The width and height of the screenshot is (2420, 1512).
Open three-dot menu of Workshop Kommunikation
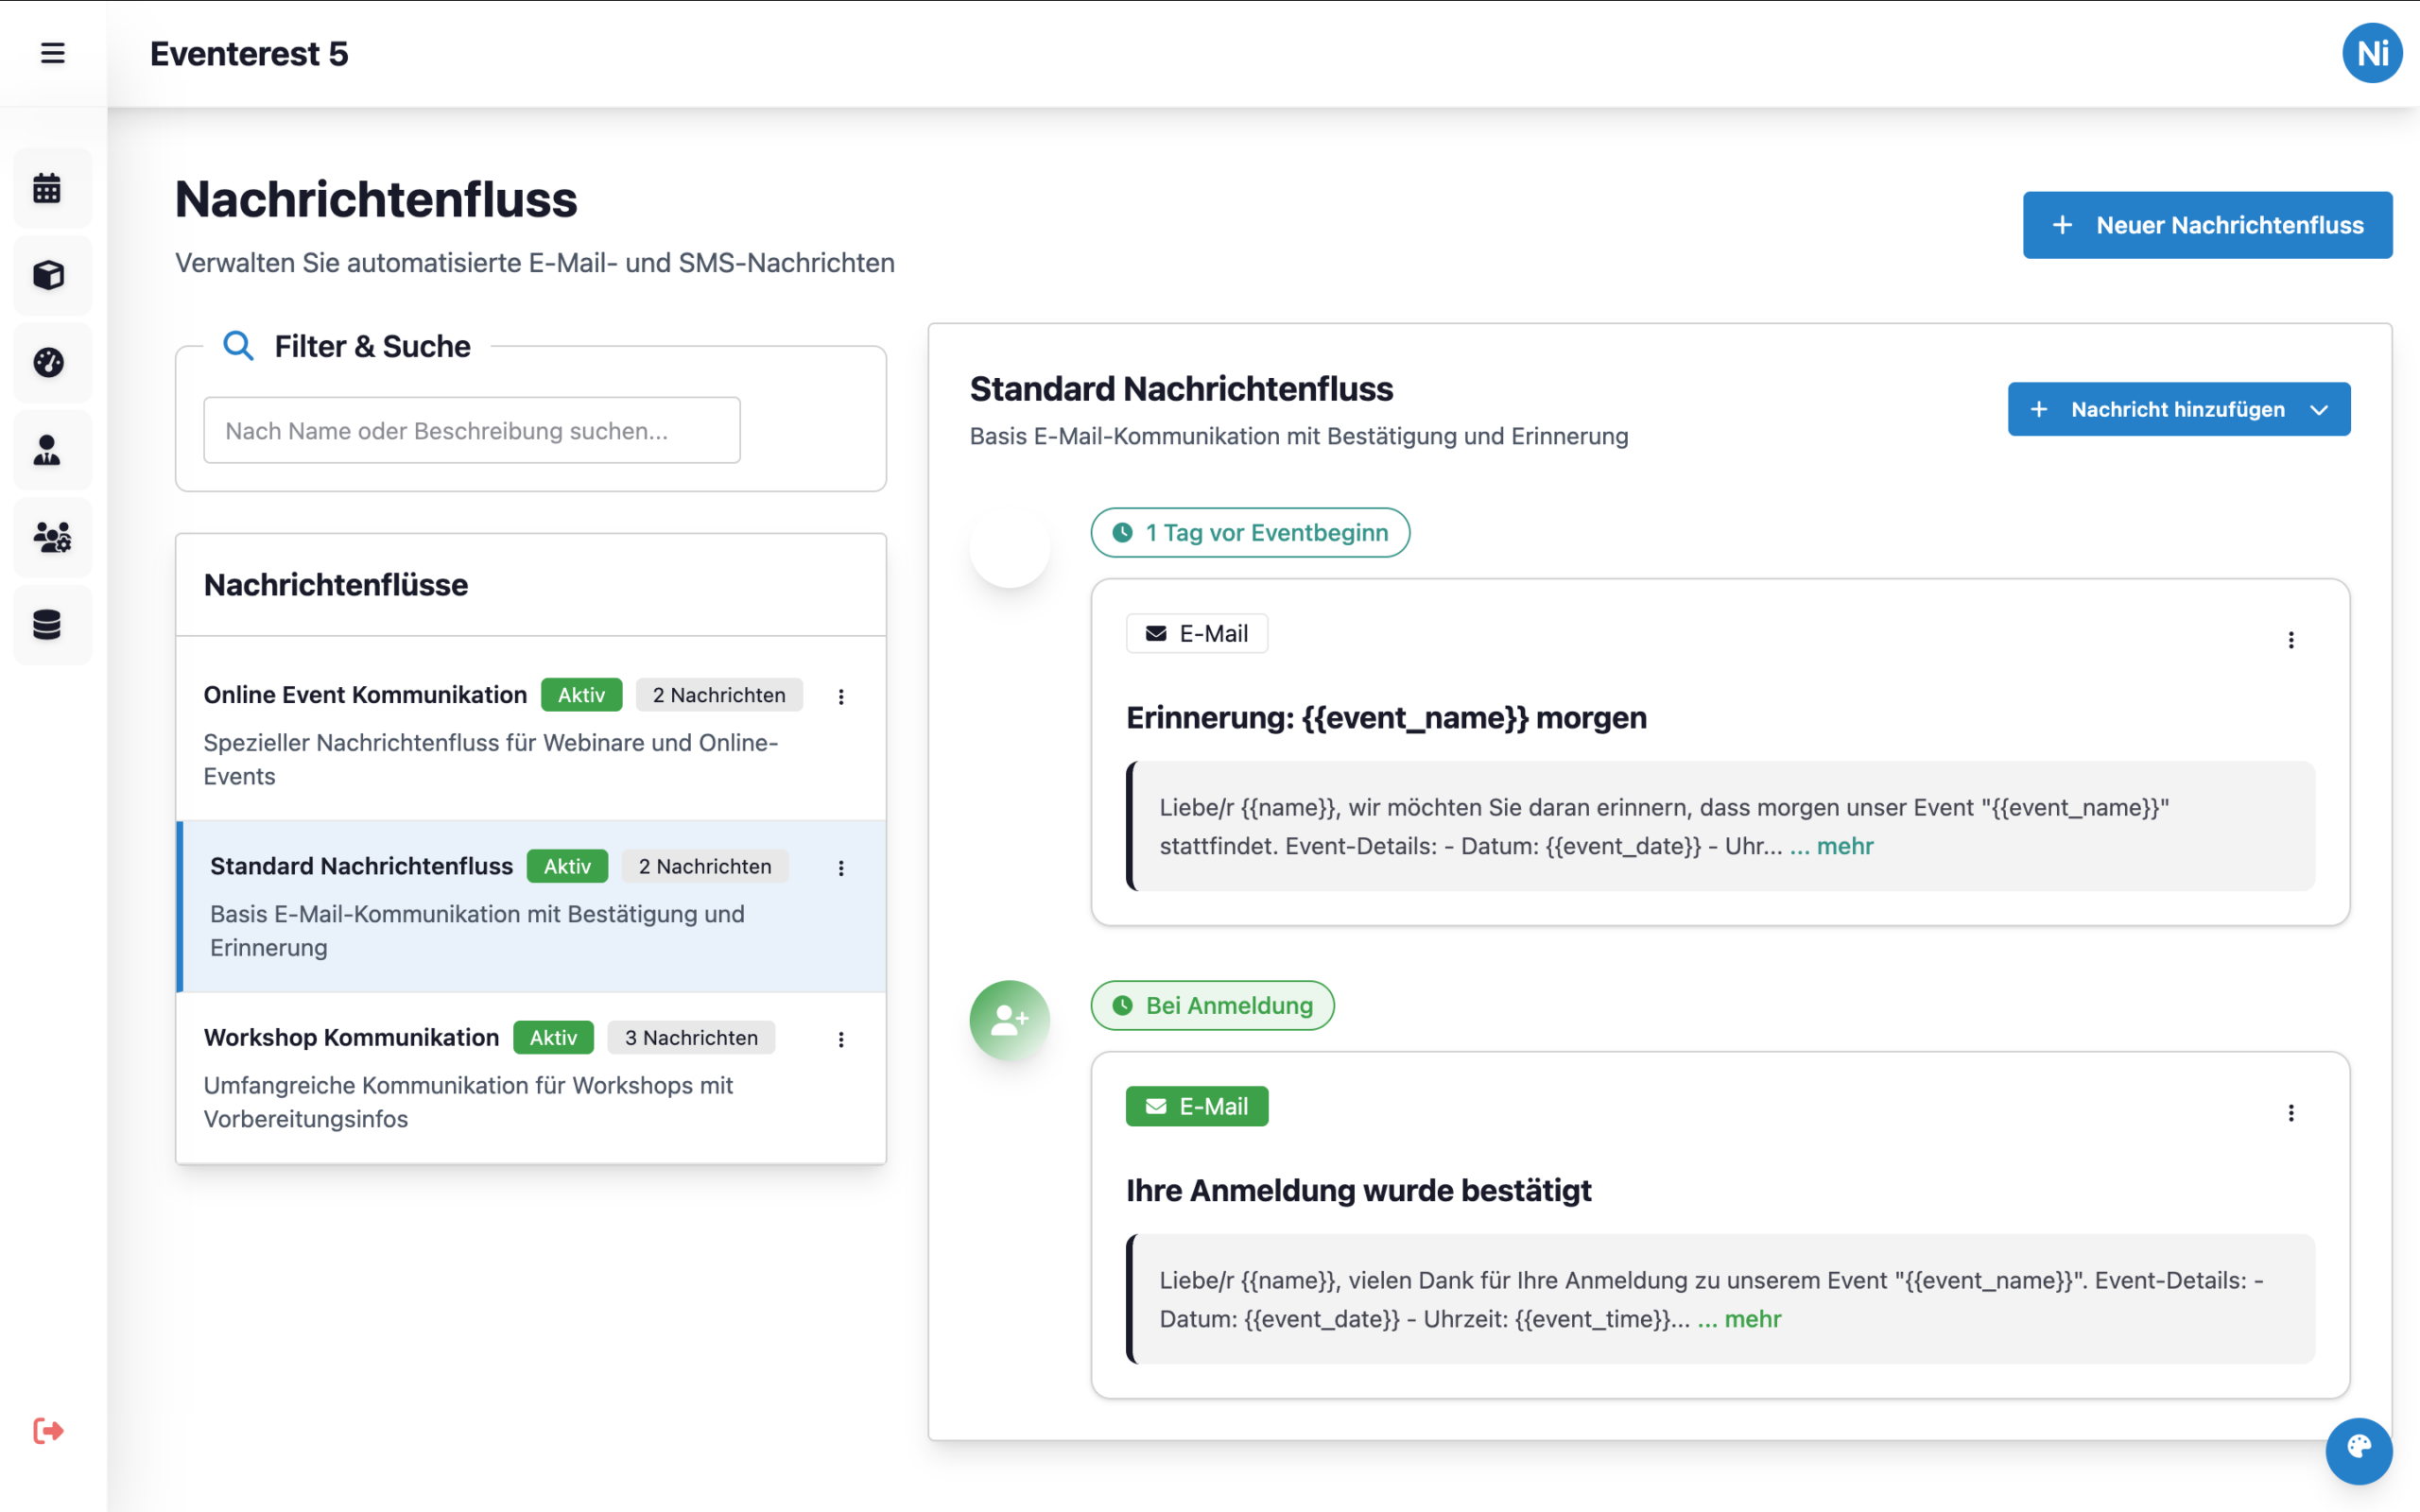[841, 1040]
